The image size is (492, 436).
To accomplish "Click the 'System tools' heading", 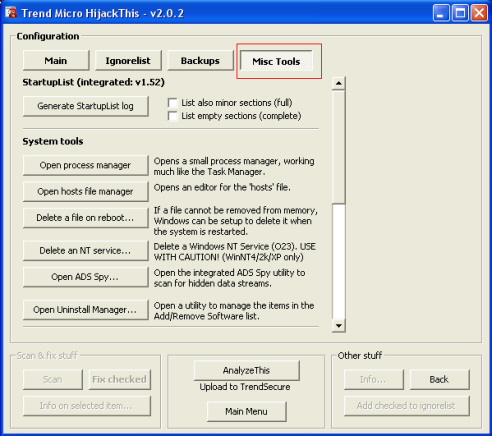I will (53, 141).
